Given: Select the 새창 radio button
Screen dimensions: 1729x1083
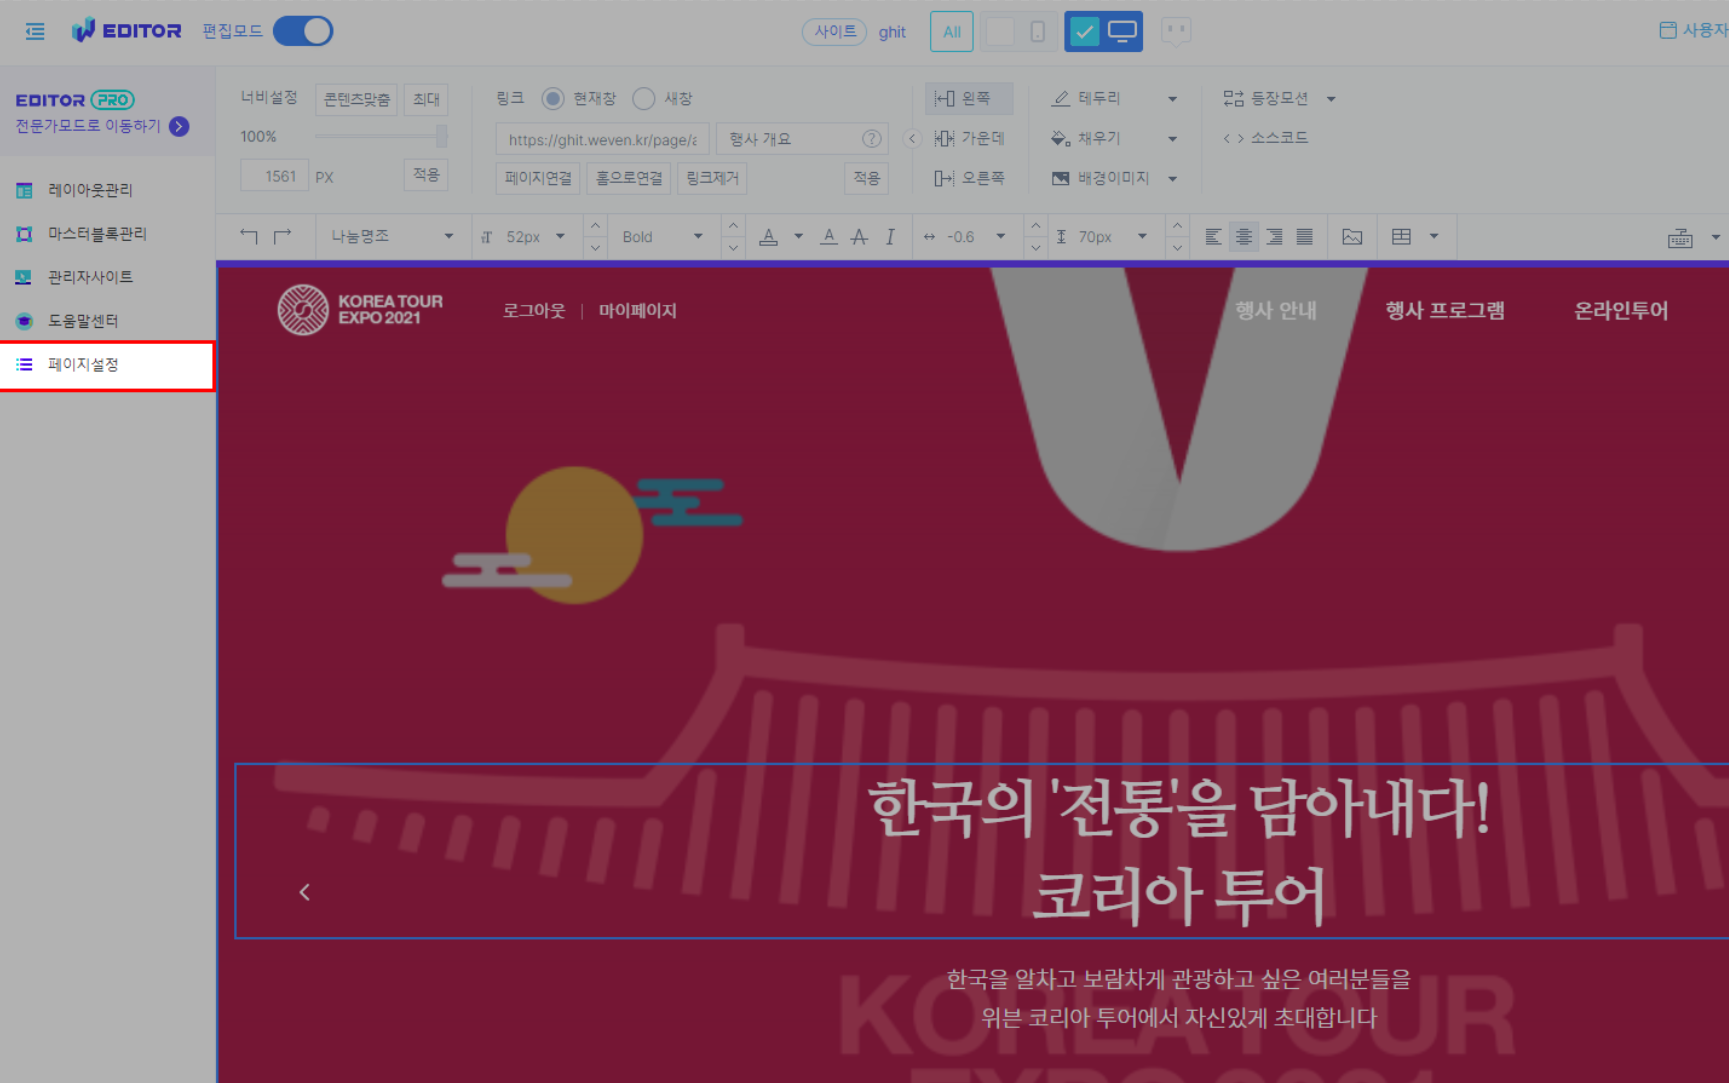Looking at the screenshot, I should [644, 98].
